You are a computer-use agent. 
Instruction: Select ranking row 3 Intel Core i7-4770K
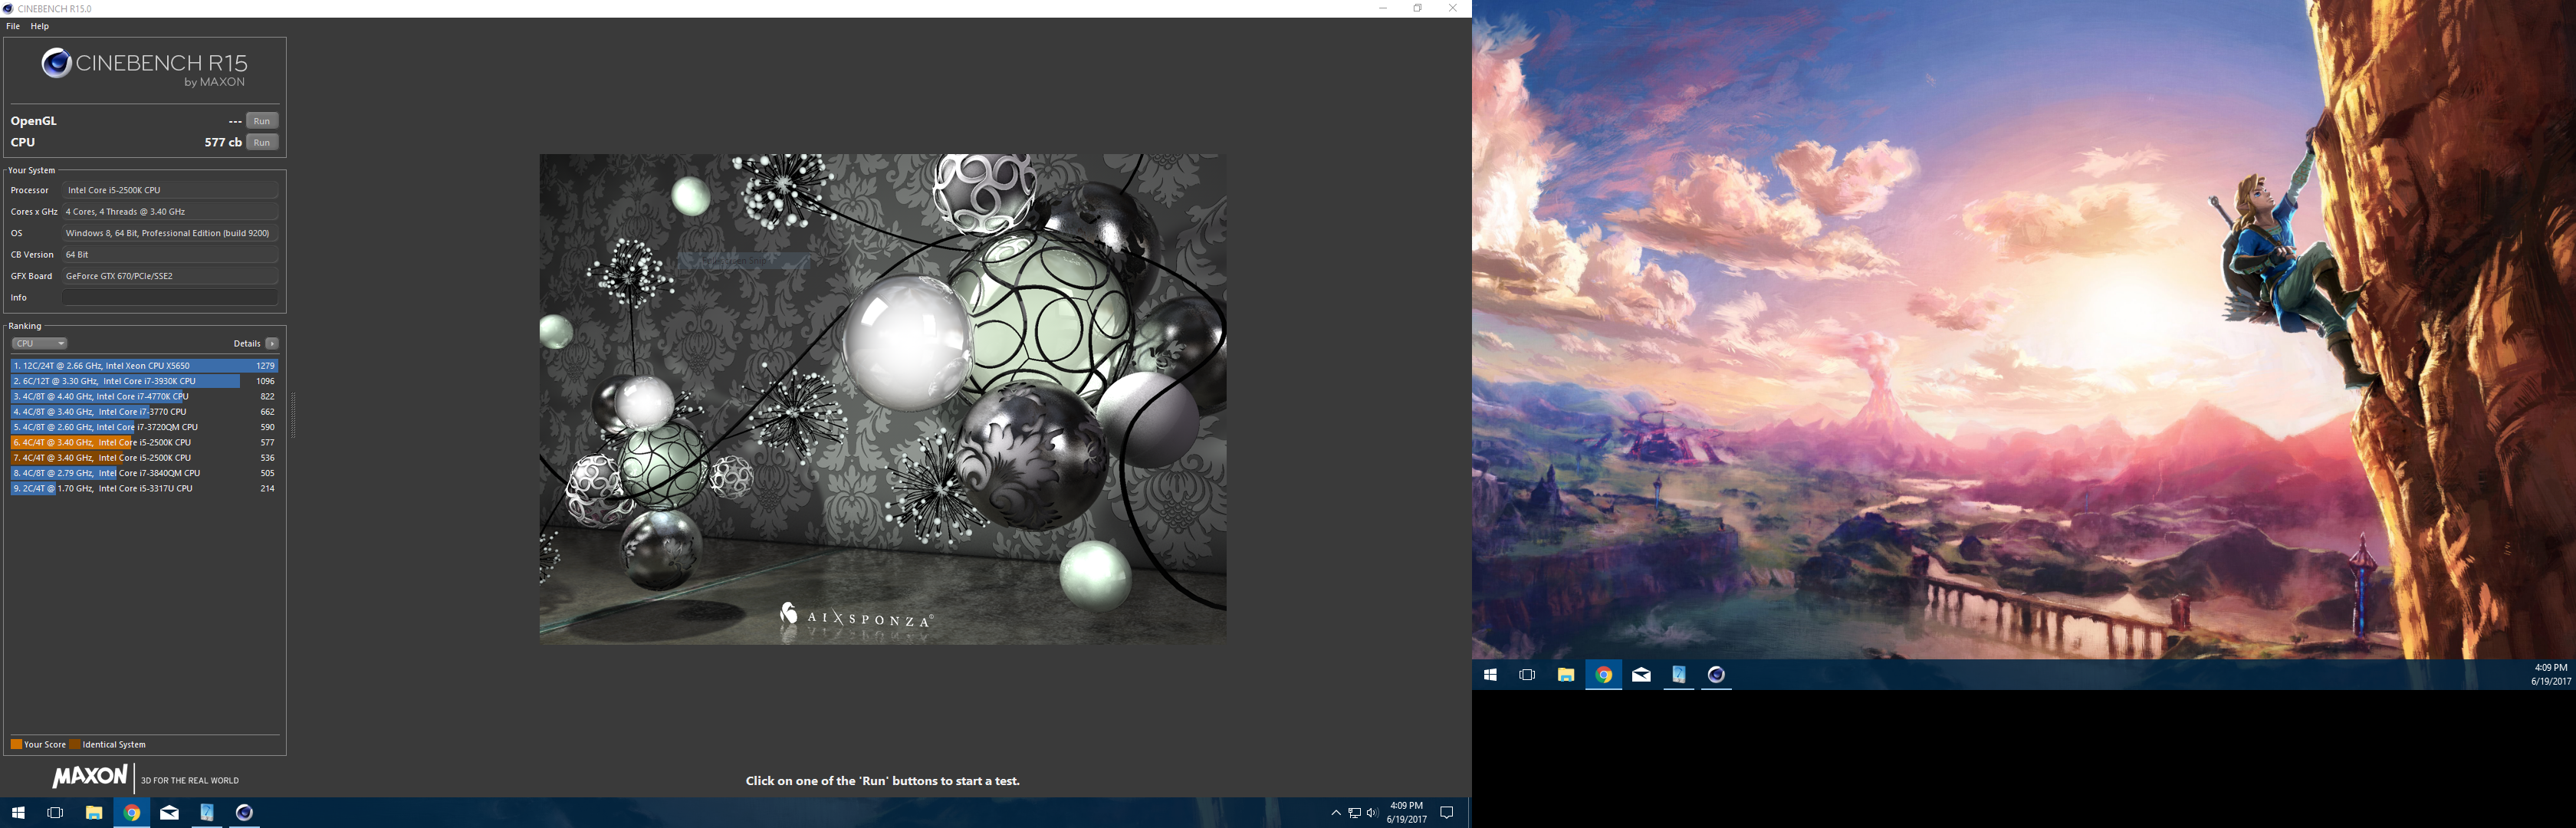144,397
